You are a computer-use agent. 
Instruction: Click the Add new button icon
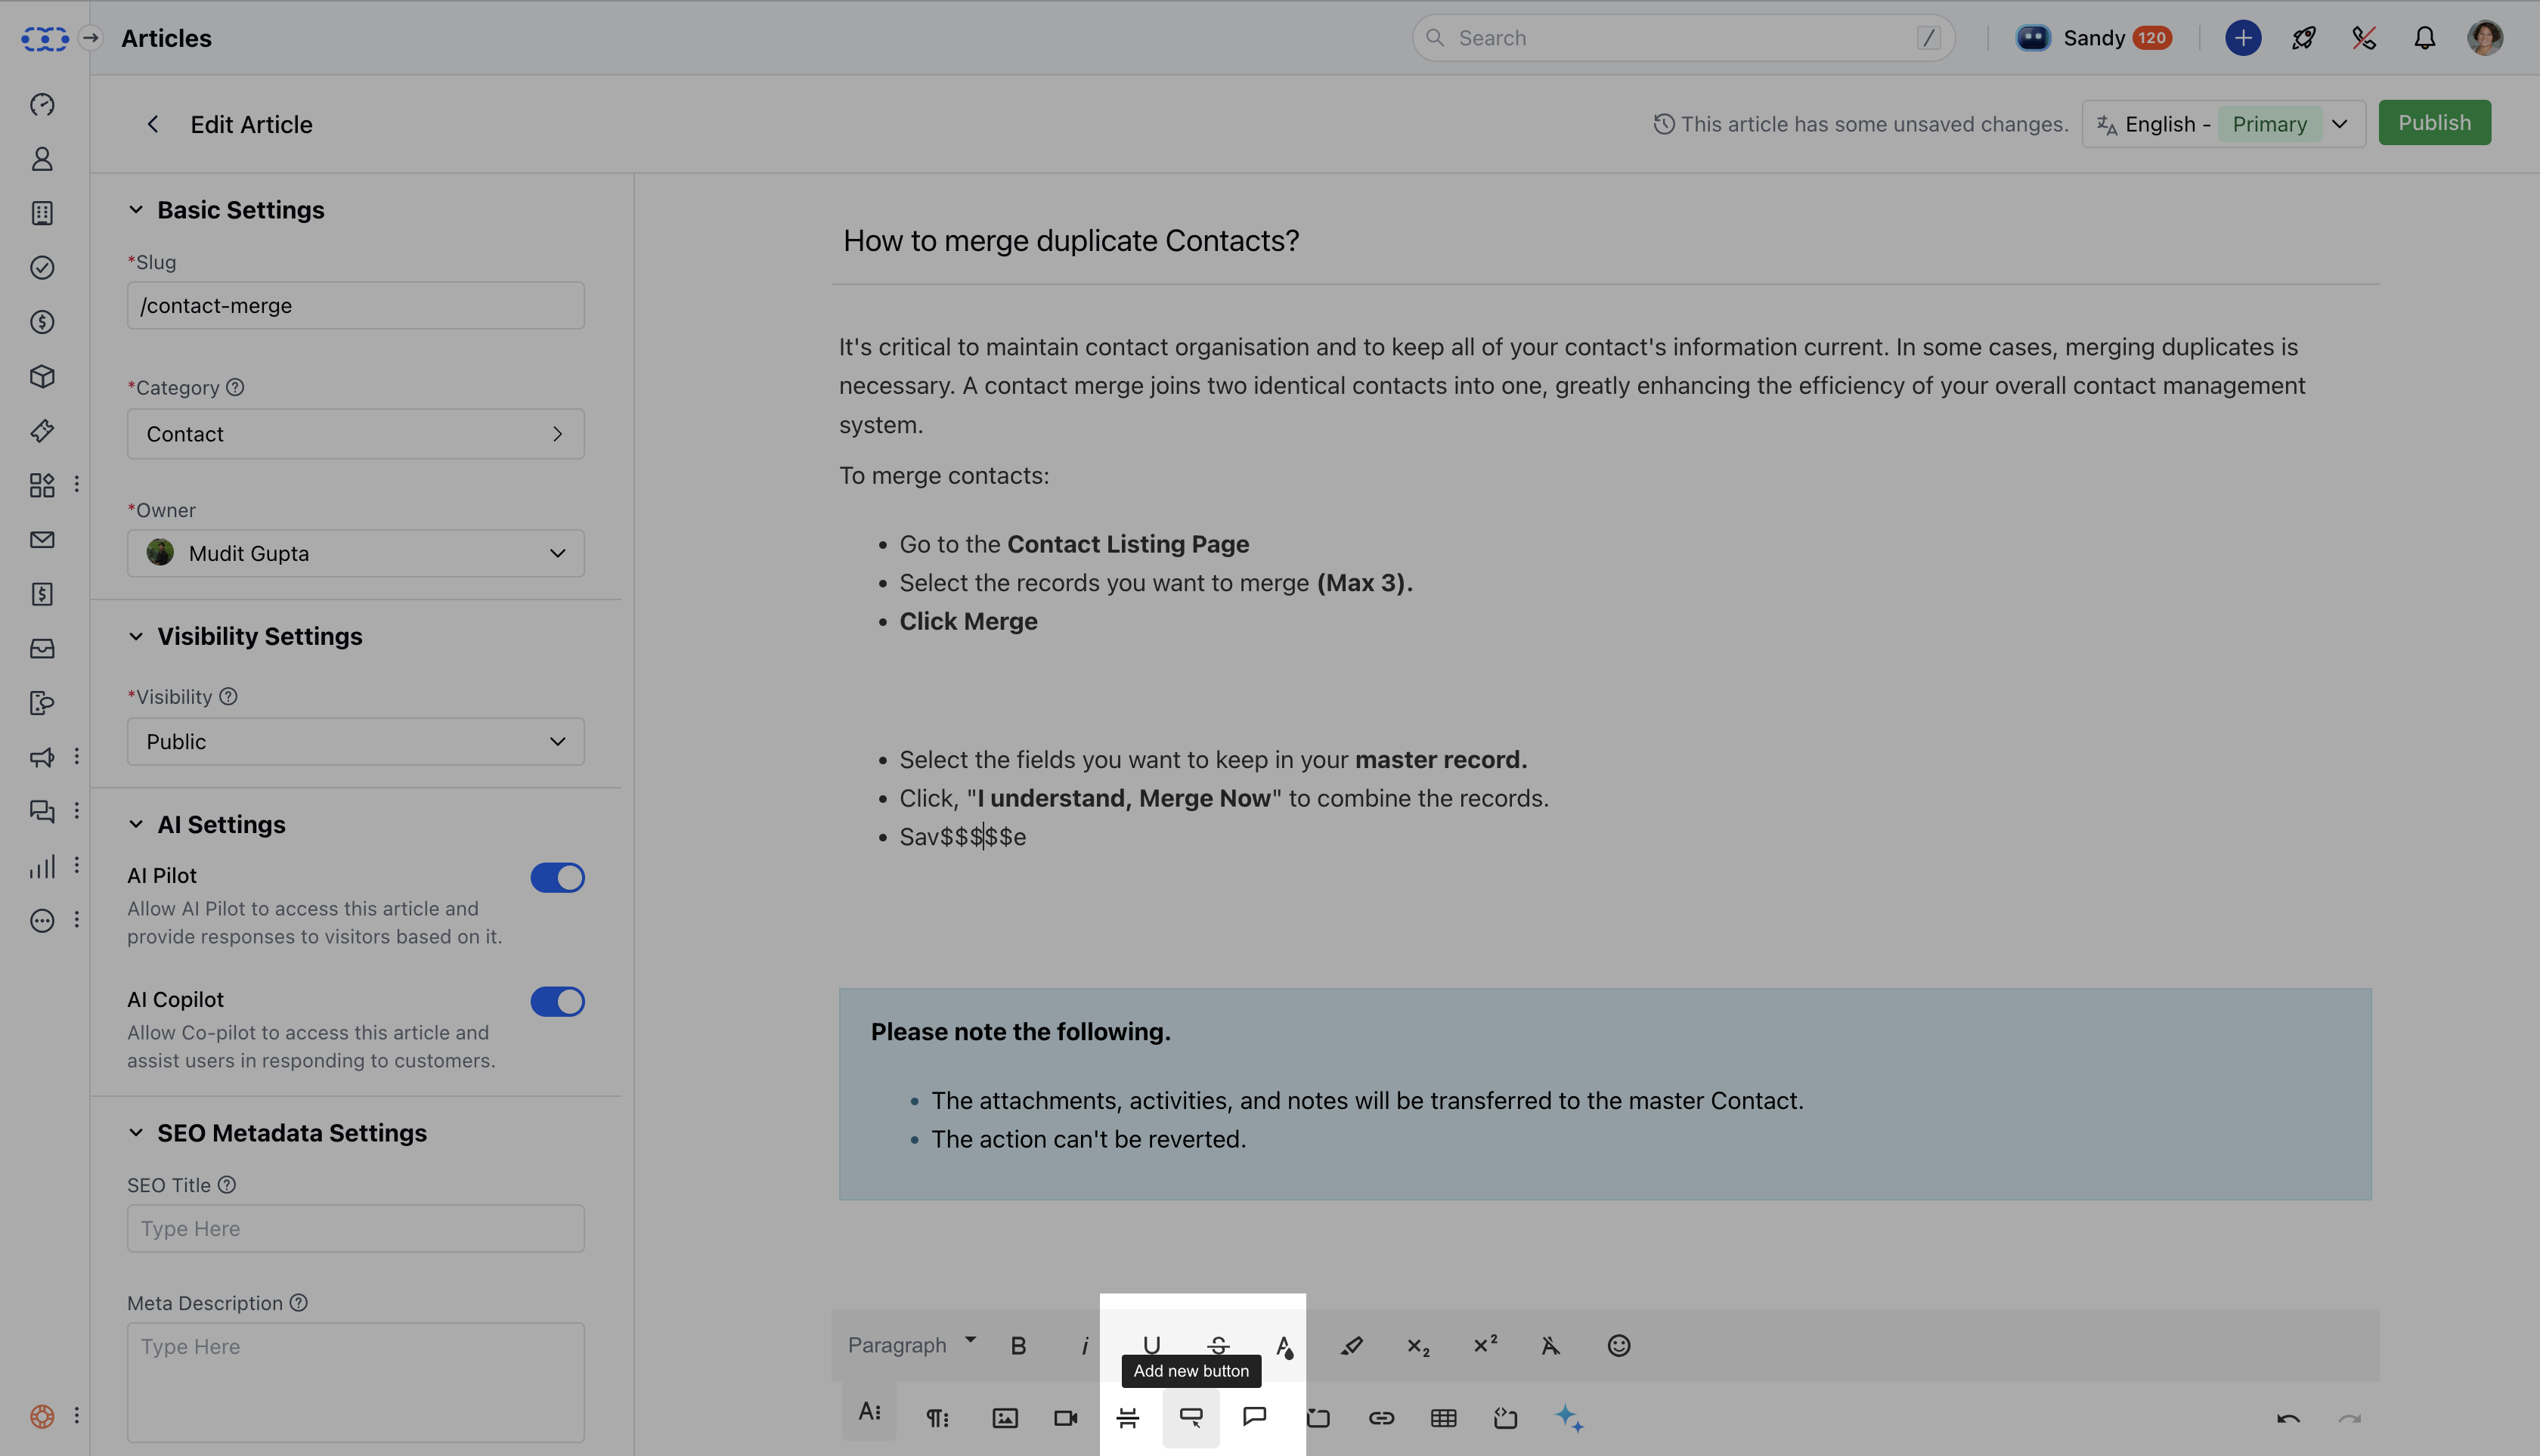coord(1190,1417)
